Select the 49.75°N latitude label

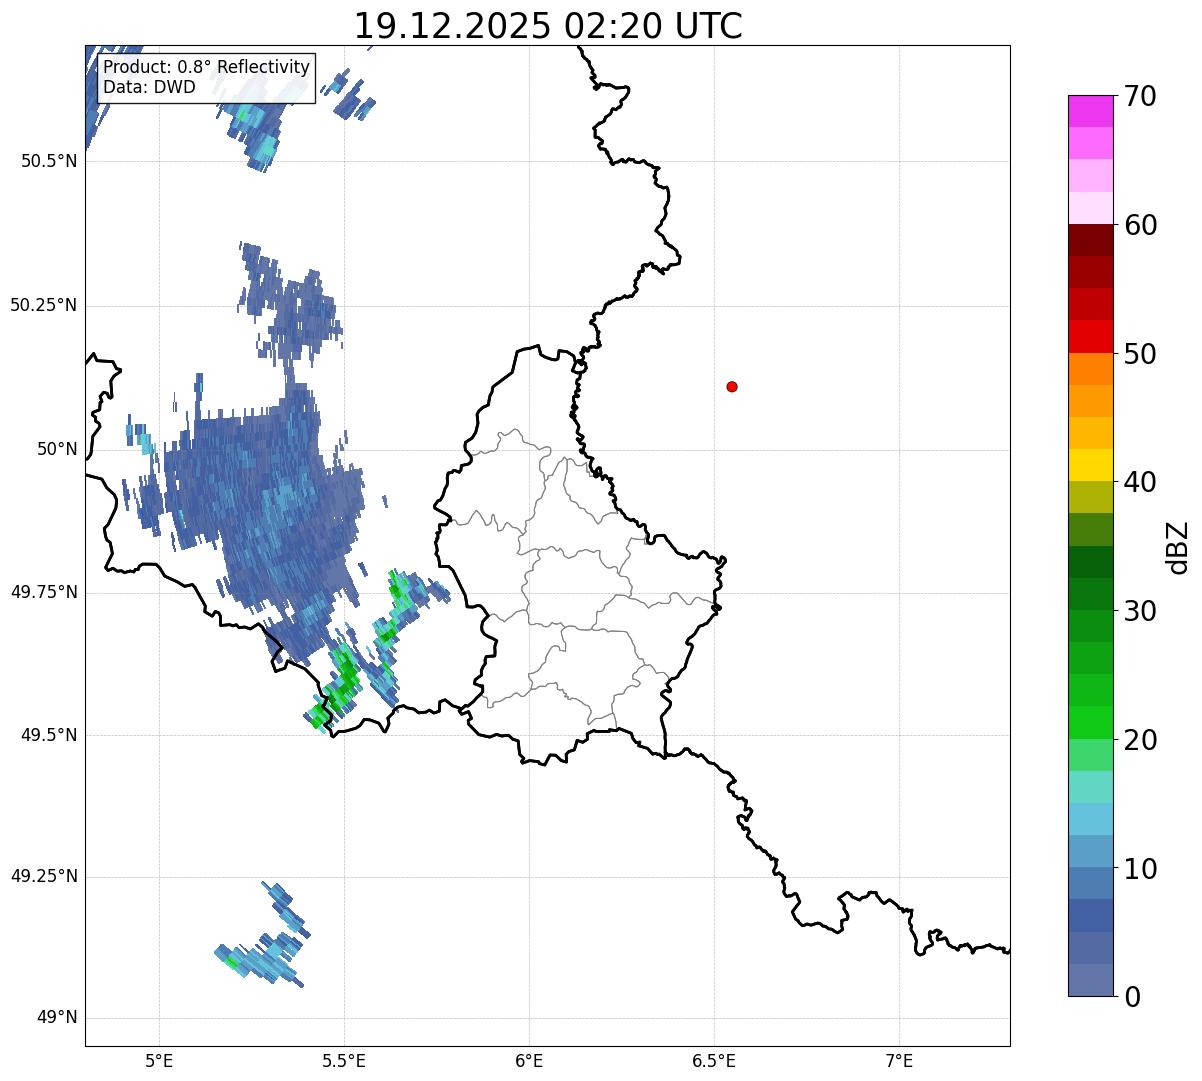click(x=43, y=592)
